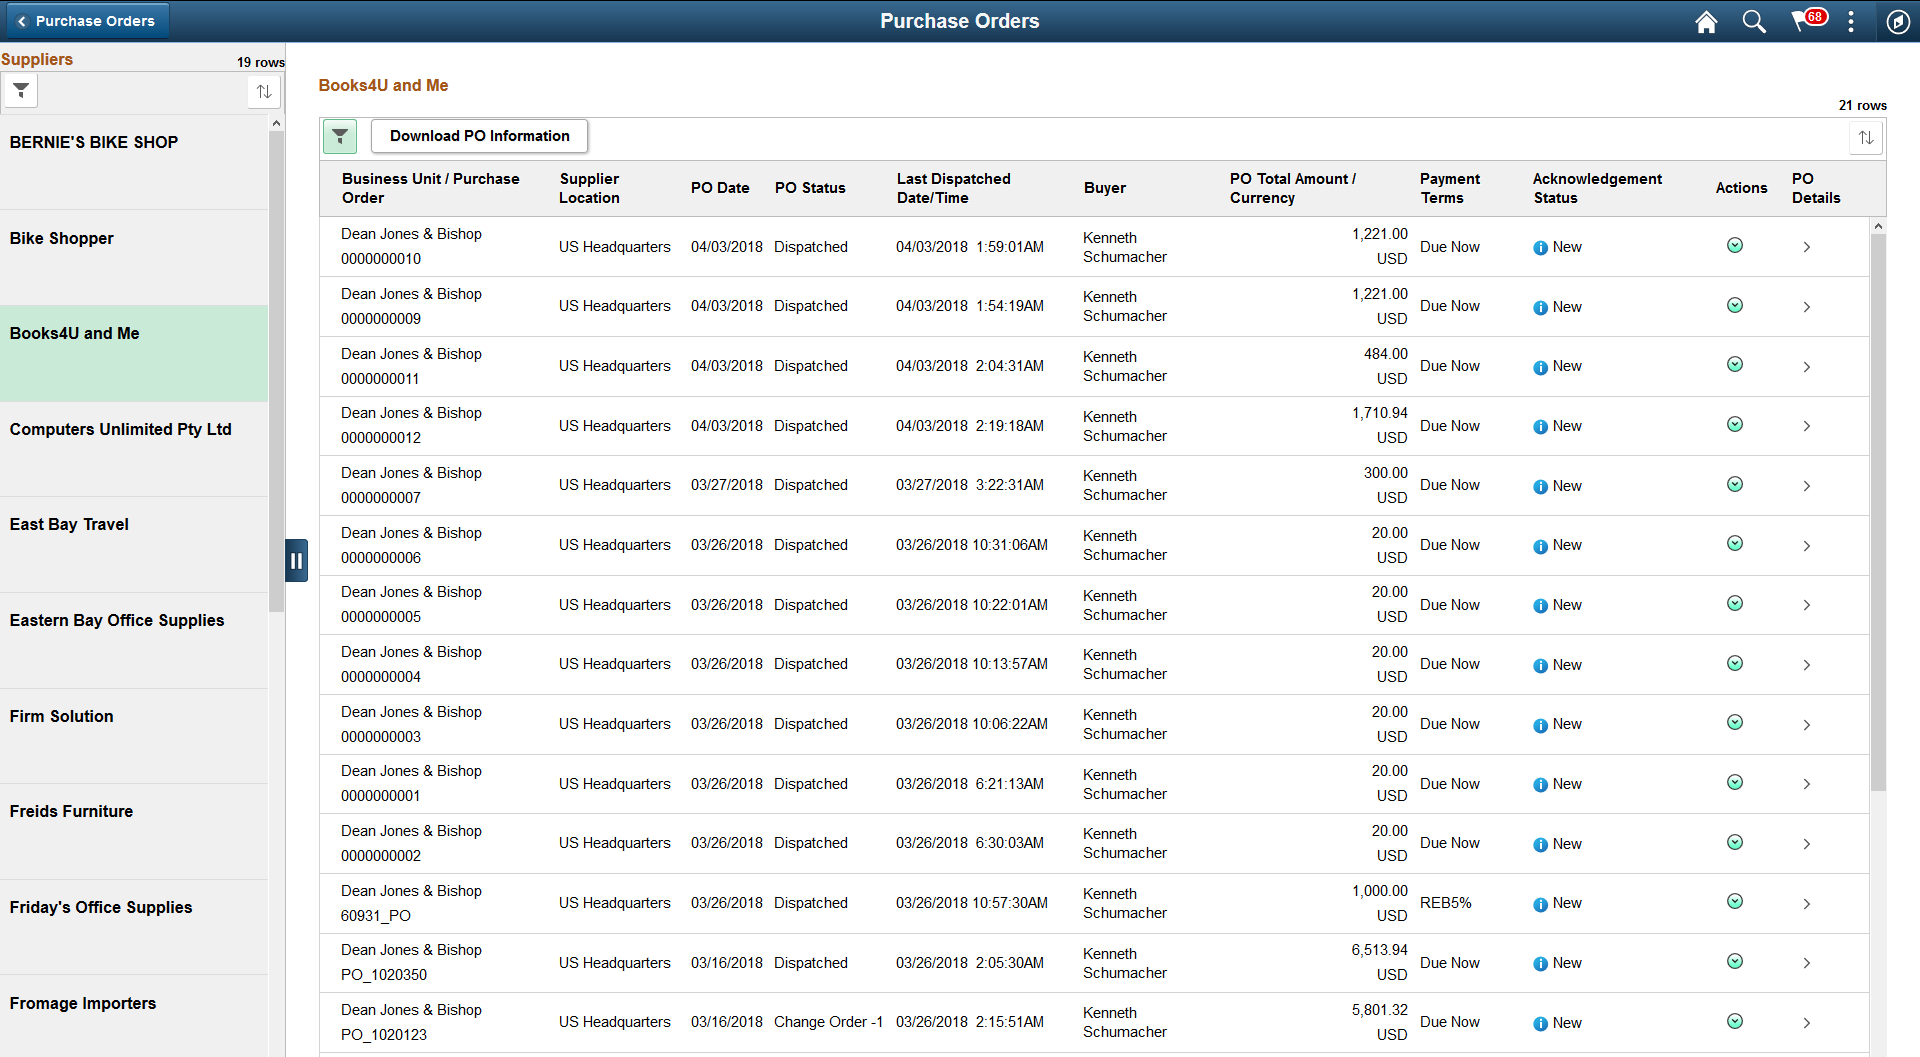Open the green Actions icon for PO 0000000012

pyautogui.click(x=1734, y=423)
